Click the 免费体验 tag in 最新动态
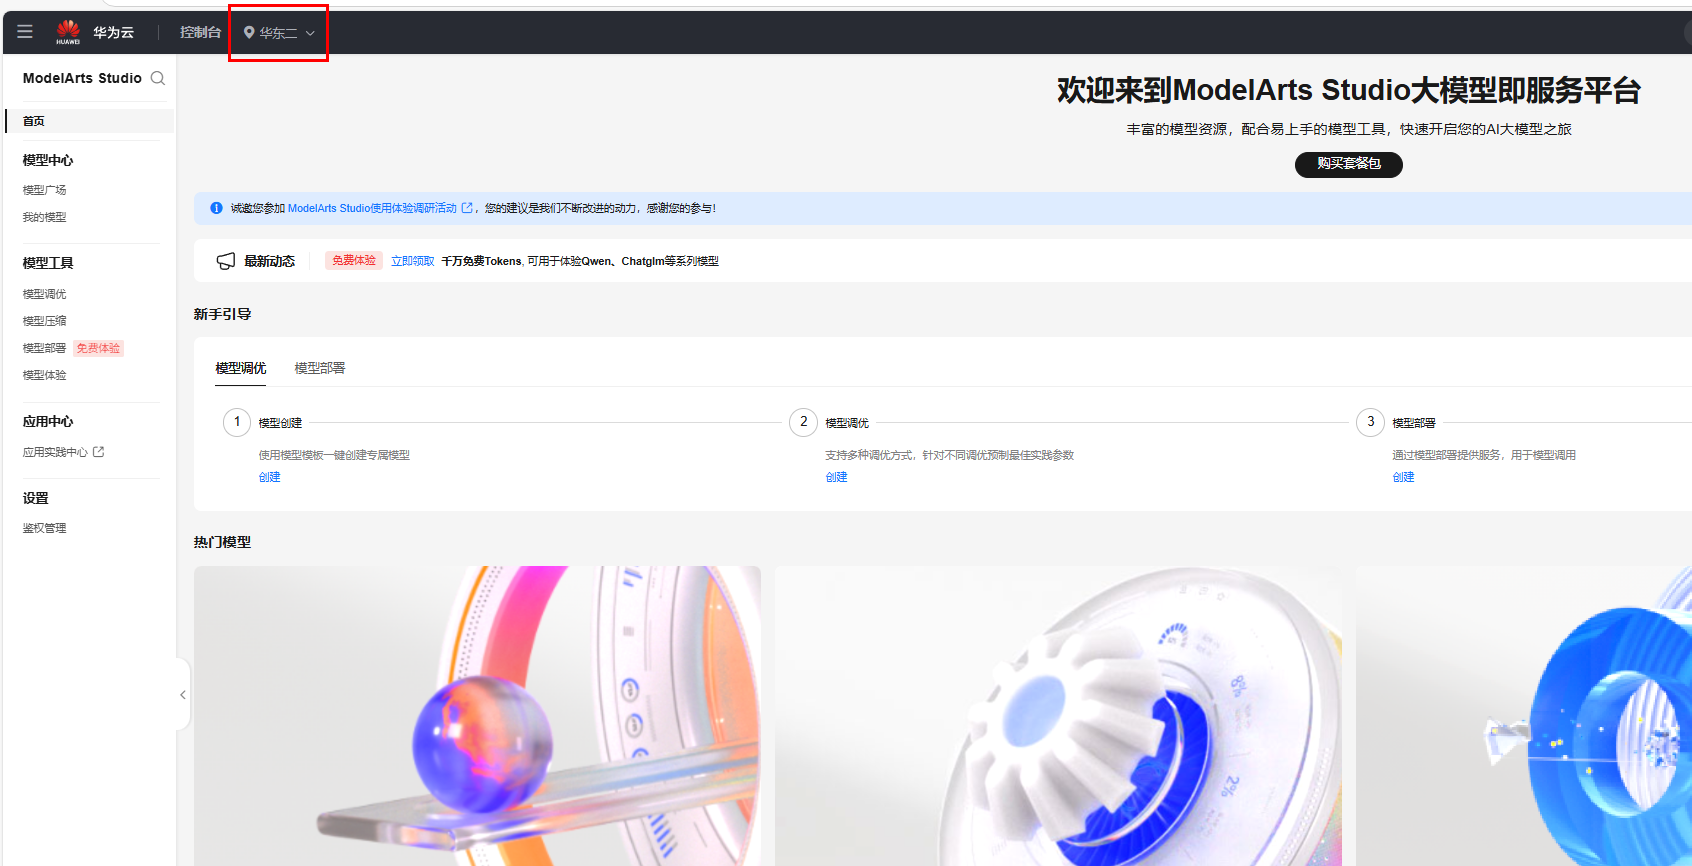This screenshot has height=866, width=1692. (x=354, y=261)
